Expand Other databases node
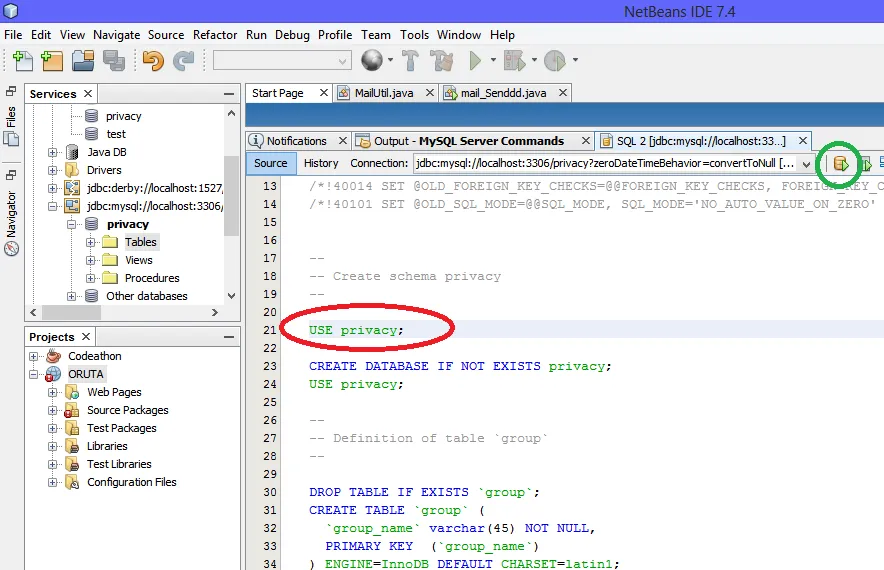Screen dimensions: 884x570 [71, 297]
